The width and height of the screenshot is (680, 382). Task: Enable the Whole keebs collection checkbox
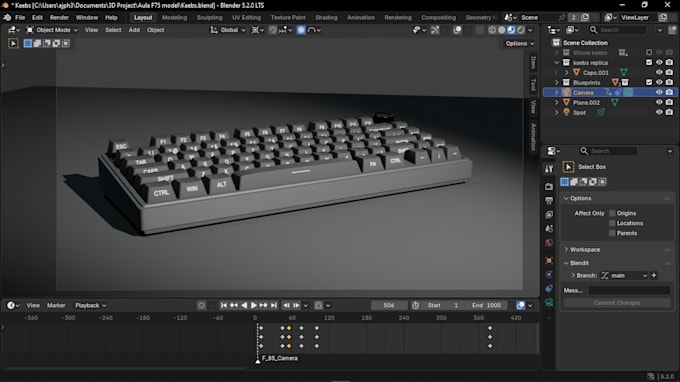649,52
